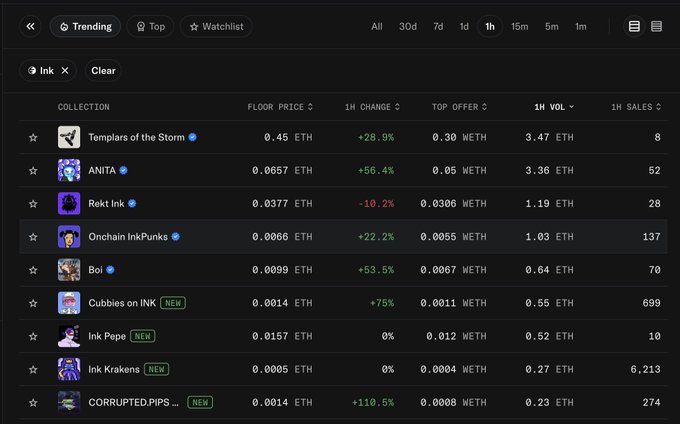Click the 6,213 sales value

[645, 369]
